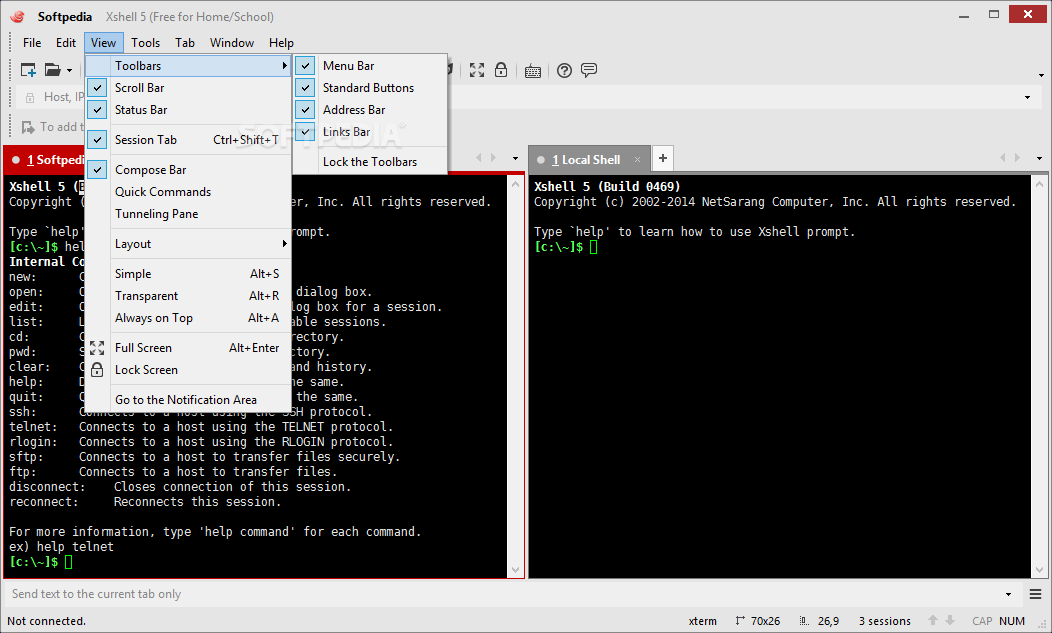Open the Tab menu
Image resolution: width=1052 pixels, height=633 pixels.
tap(185, 43)
